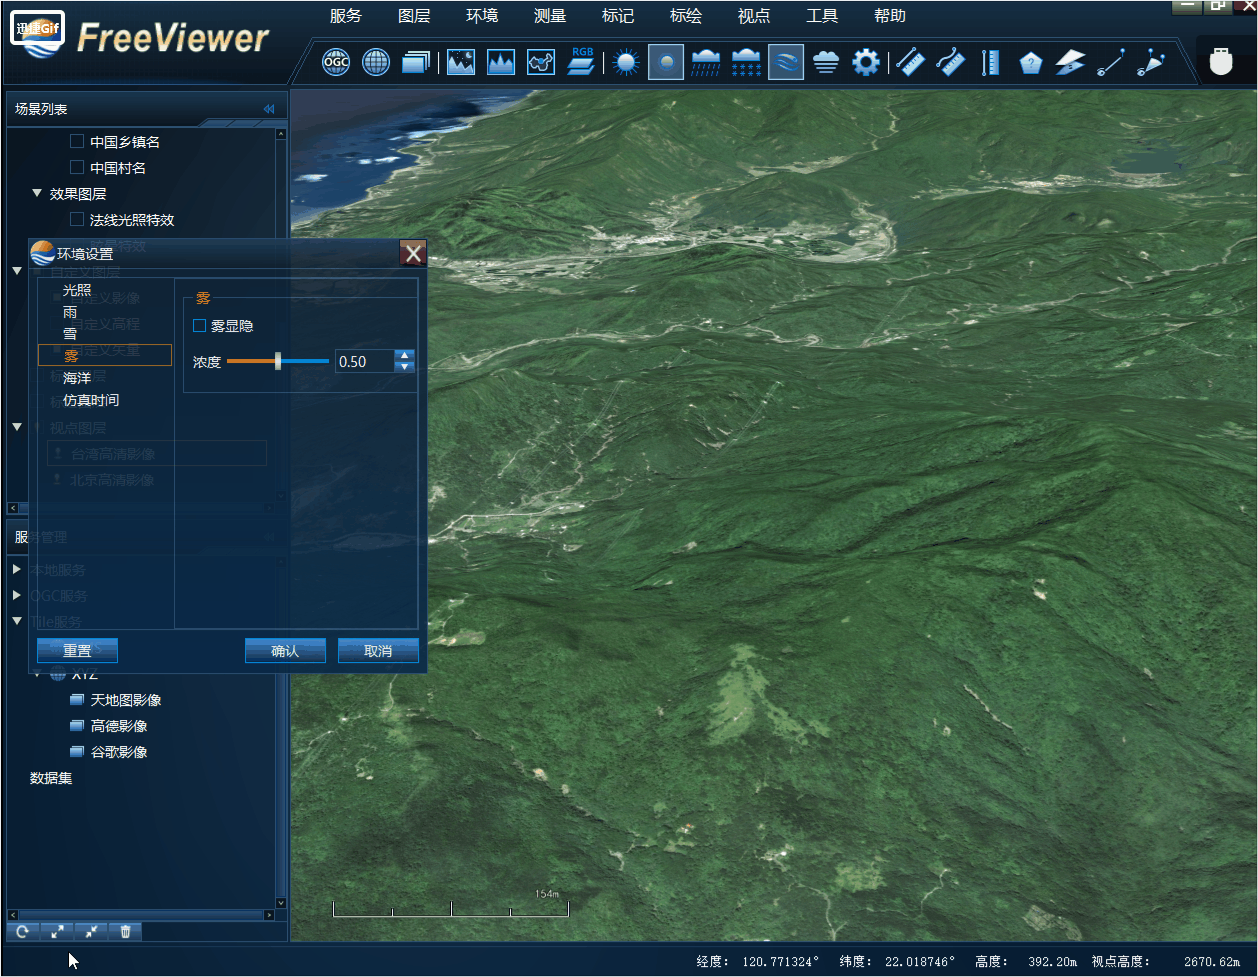
Task: Select the 高德影像 tile layer
Action: click(x=119, y=726)
